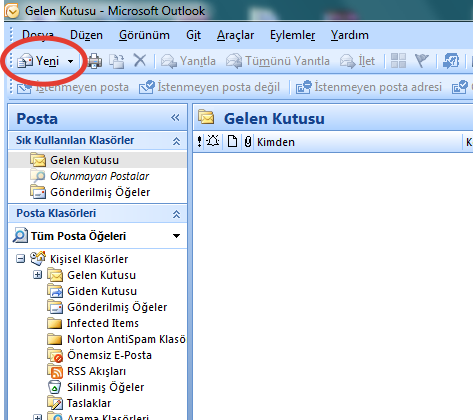
Task: Open the Araçlar menu
Action: tap(235, 35)
